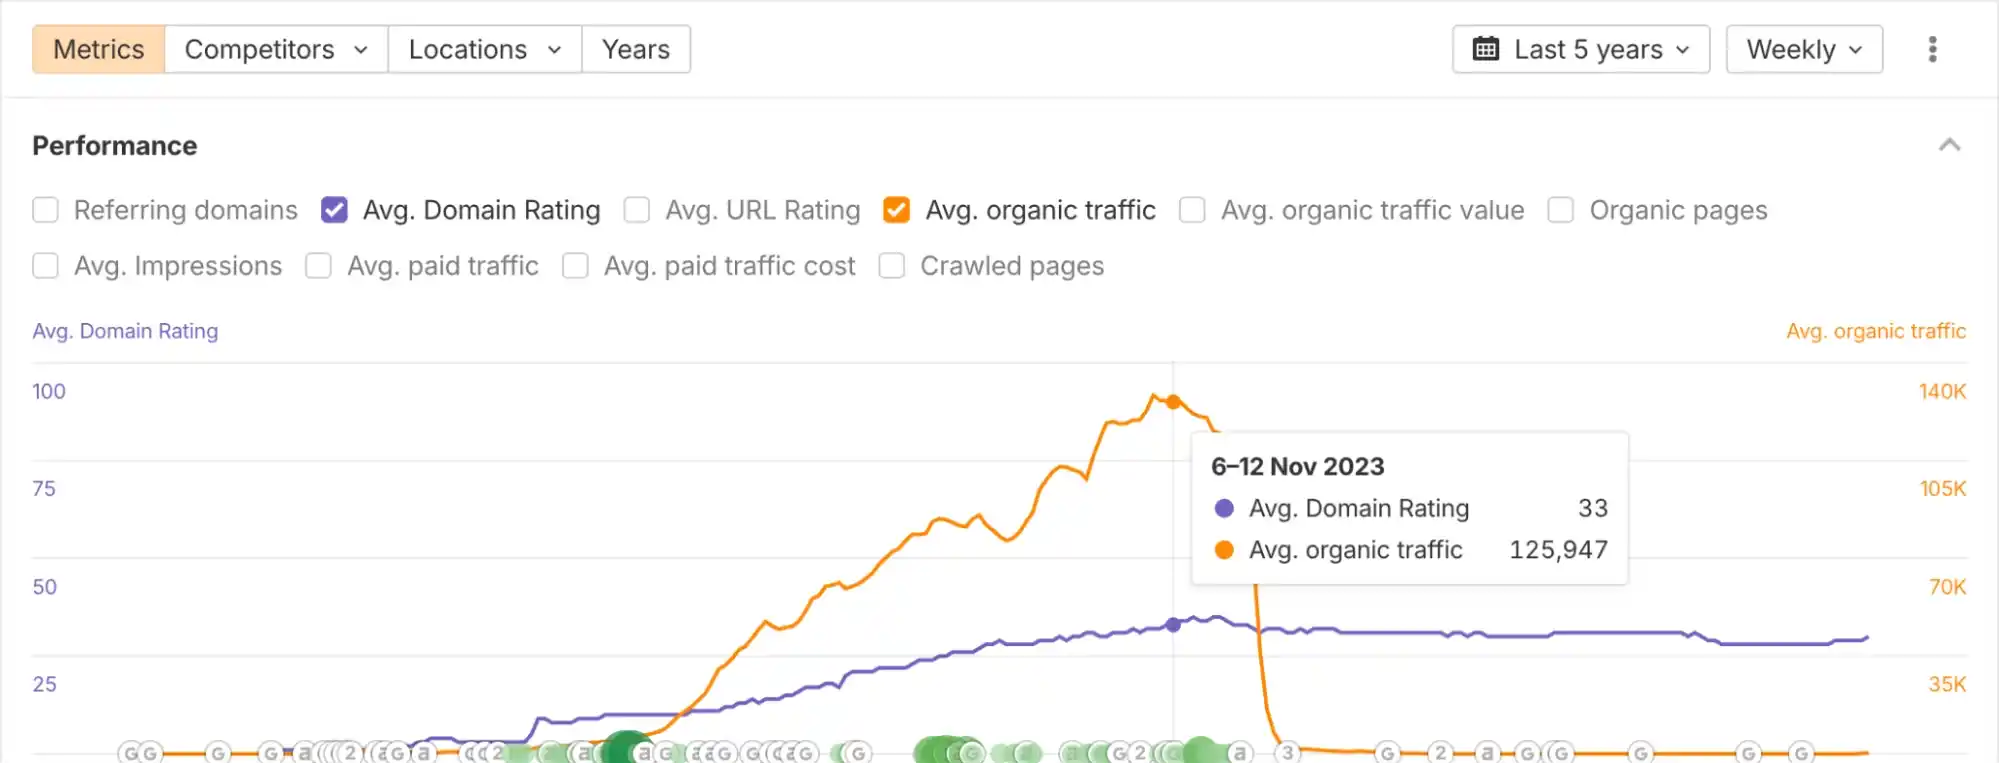Image resolution: width=1999 pixels, height=764 pixels.
Task: Open the Last 5 years date dropdown
Action: tap(1581, 49)
